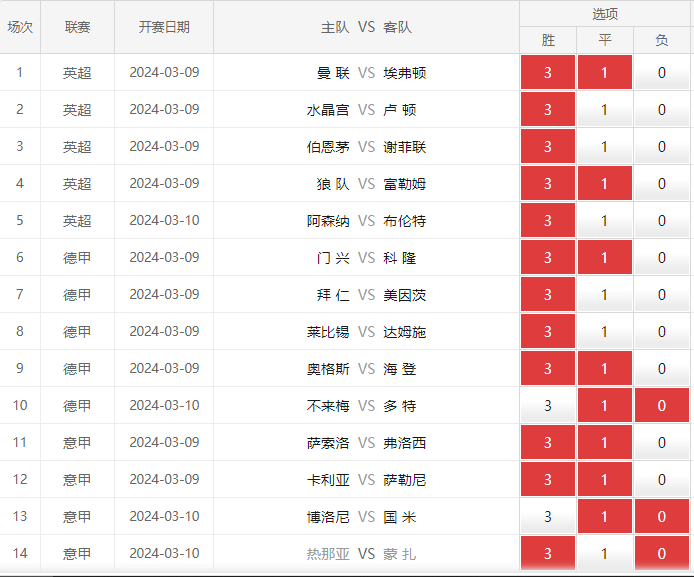Click the 胜 column header
This screenshot has width=694, height=577.
548,40
